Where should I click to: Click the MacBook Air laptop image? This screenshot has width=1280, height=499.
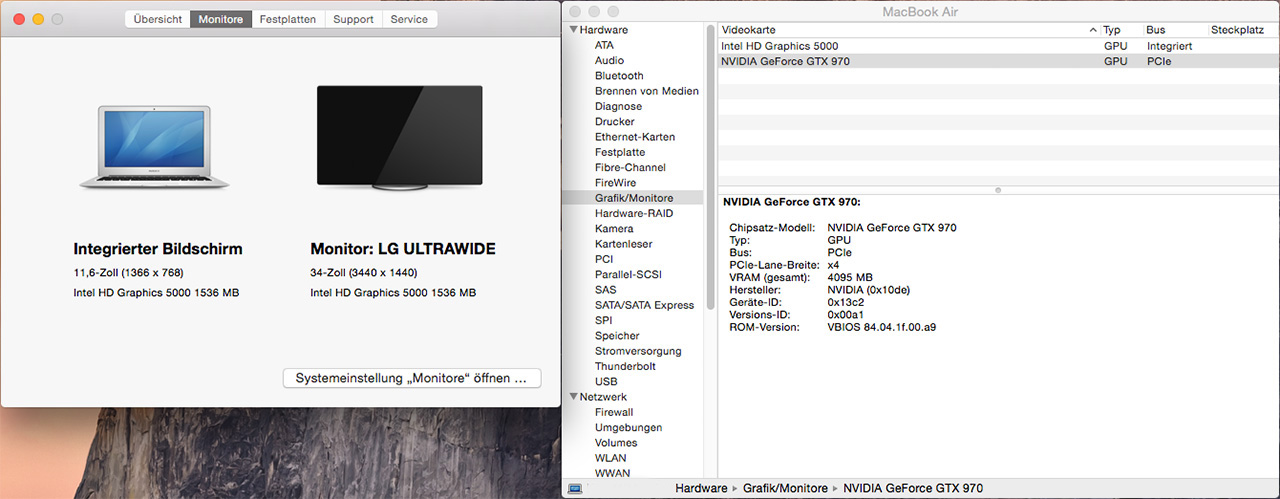point(155,146)
